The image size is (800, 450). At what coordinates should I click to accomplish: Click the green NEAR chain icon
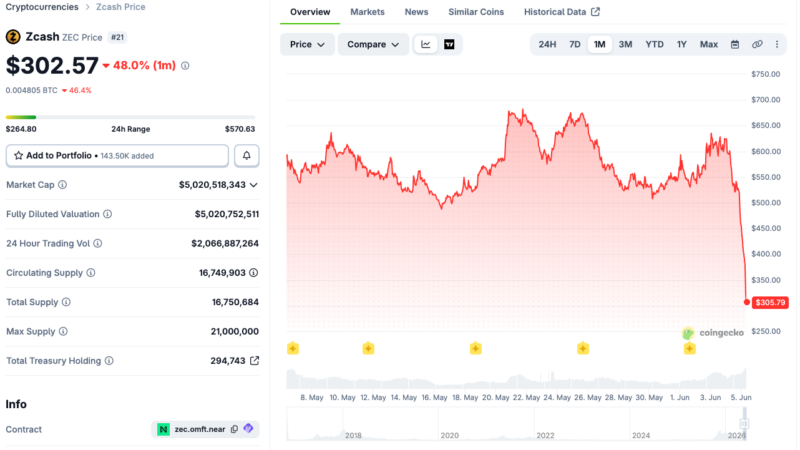click(x=163, y=430)
